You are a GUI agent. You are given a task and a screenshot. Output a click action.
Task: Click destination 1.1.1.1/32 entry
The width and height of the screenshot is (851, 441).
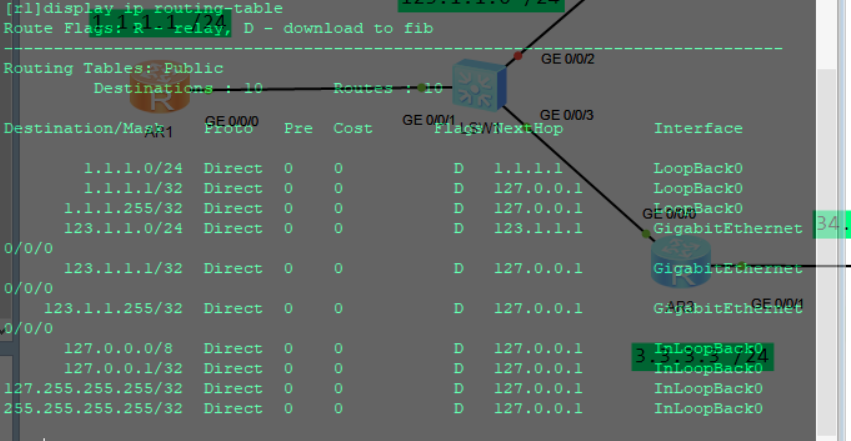pyautogui.click(x=133, y=189)
